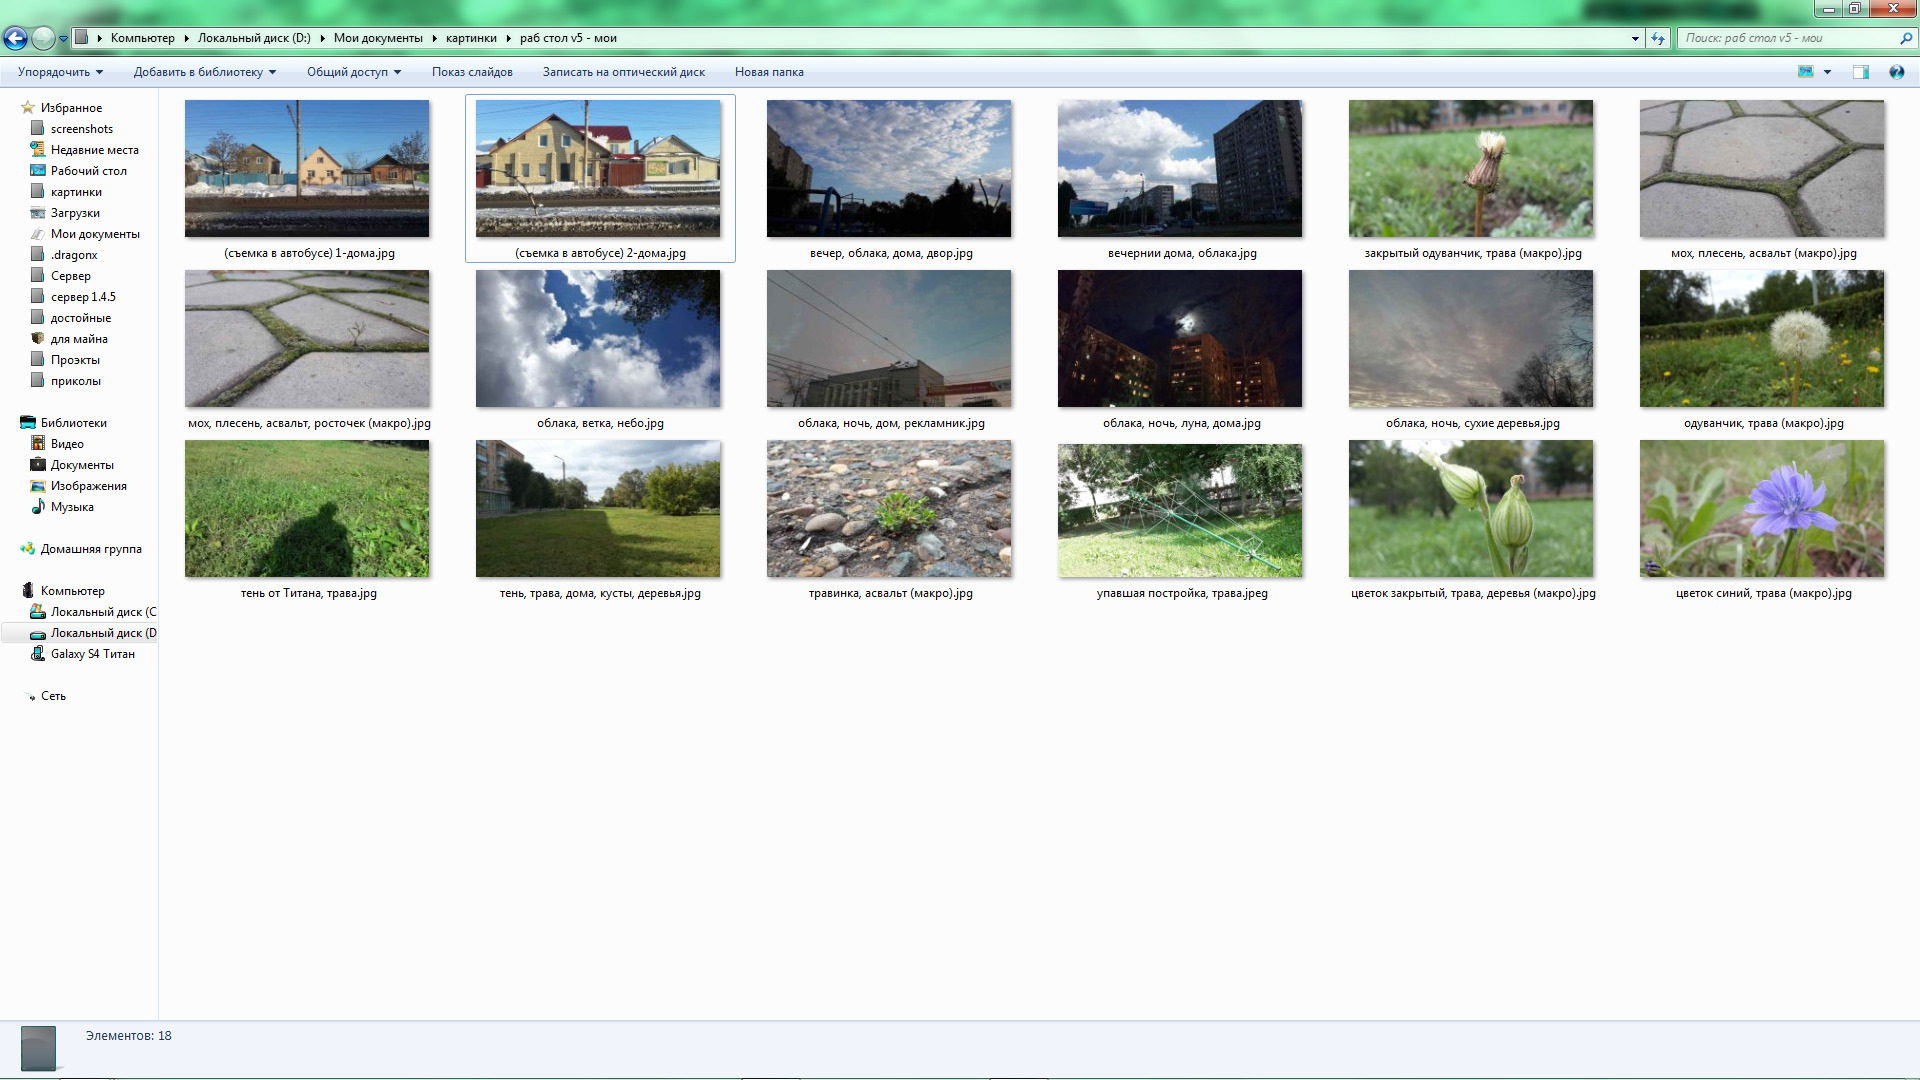Select Домашняя группа in sidebar
The width and height of the screenshot is (1920, 1080).
coord(90,549)
